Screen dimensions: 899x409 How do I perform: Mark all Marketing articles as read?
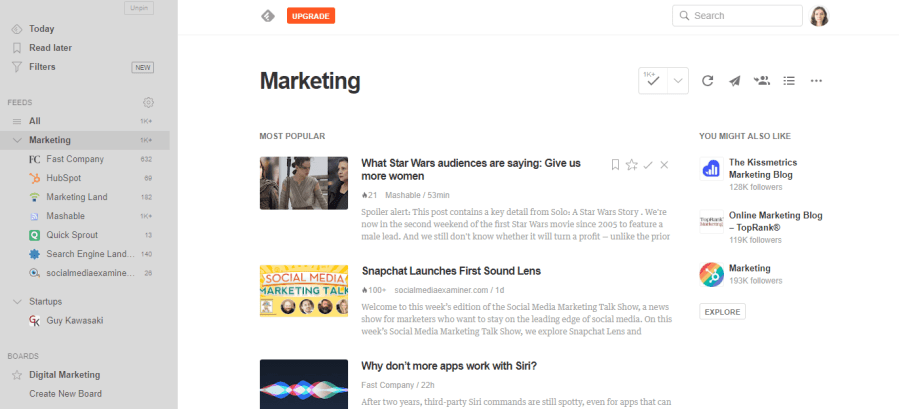[653, 81]
